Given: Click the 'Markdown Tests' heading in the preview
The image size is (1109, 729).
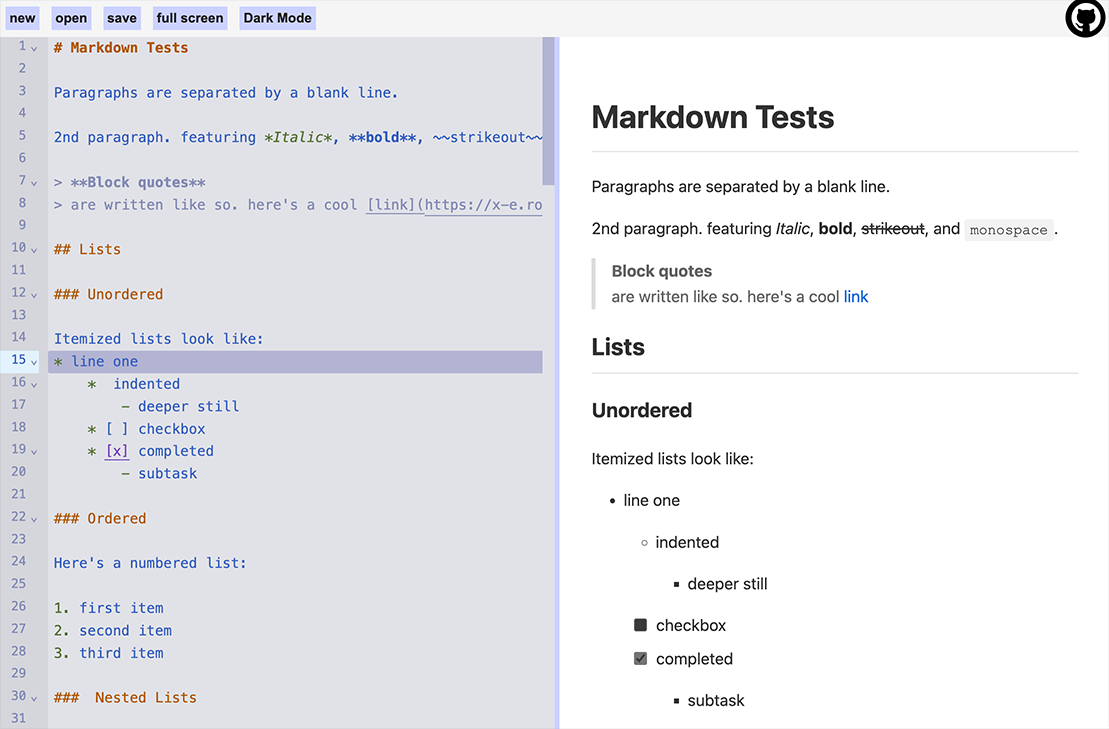Looking at the screenshot, I should [x=713, y=117].
